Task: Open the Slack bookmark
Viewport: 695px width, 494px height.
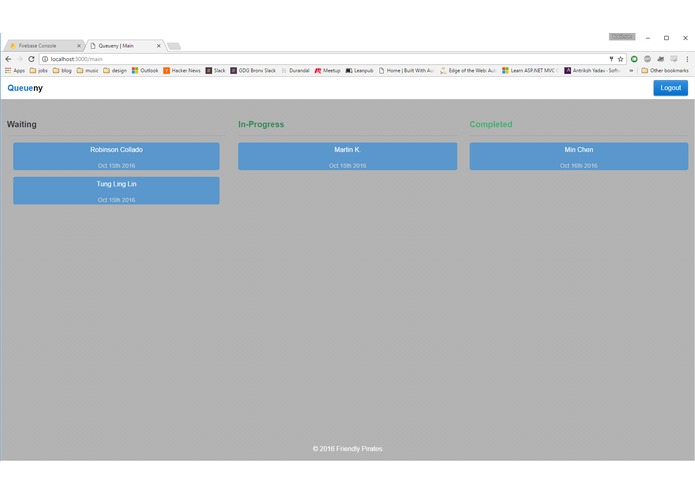Action: 215,70
